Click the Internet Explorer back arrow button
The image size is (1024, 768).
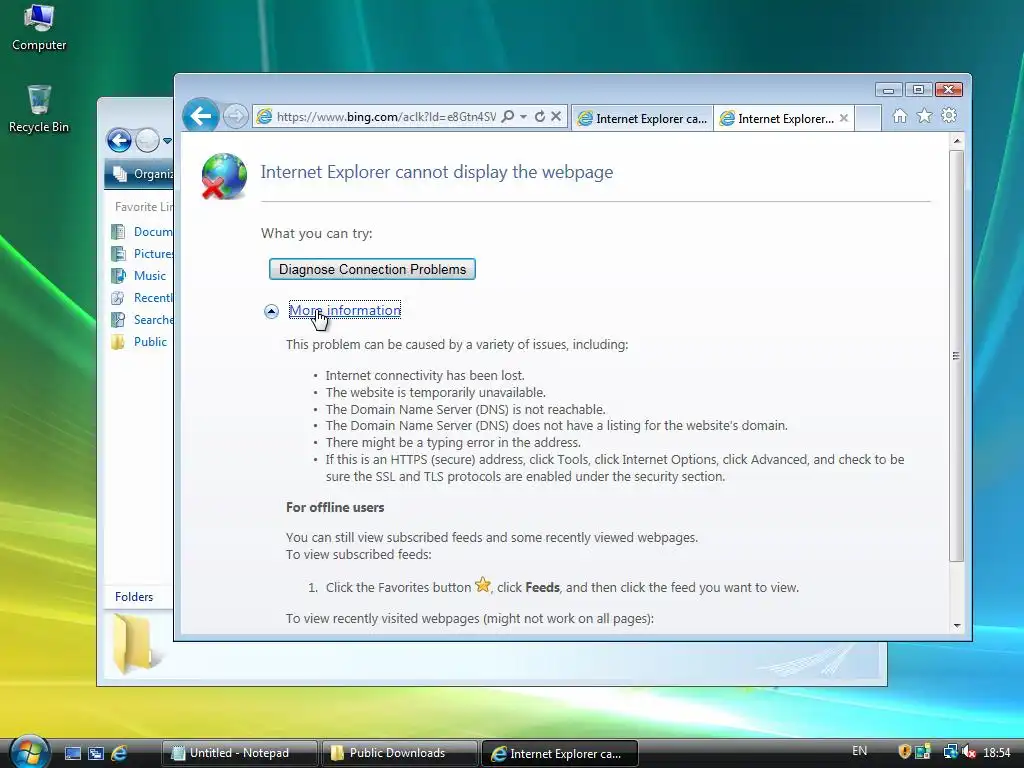click(200, 116)
